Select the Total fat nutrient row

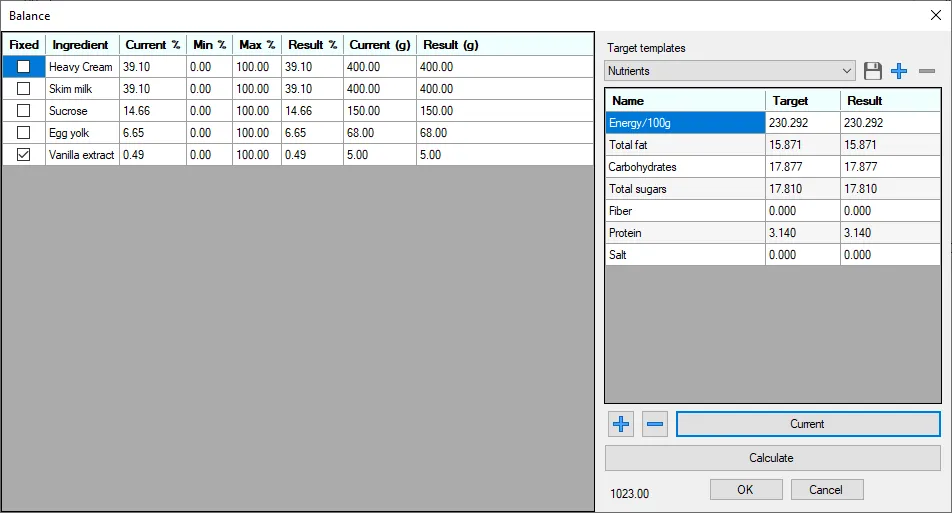(685, 144)
